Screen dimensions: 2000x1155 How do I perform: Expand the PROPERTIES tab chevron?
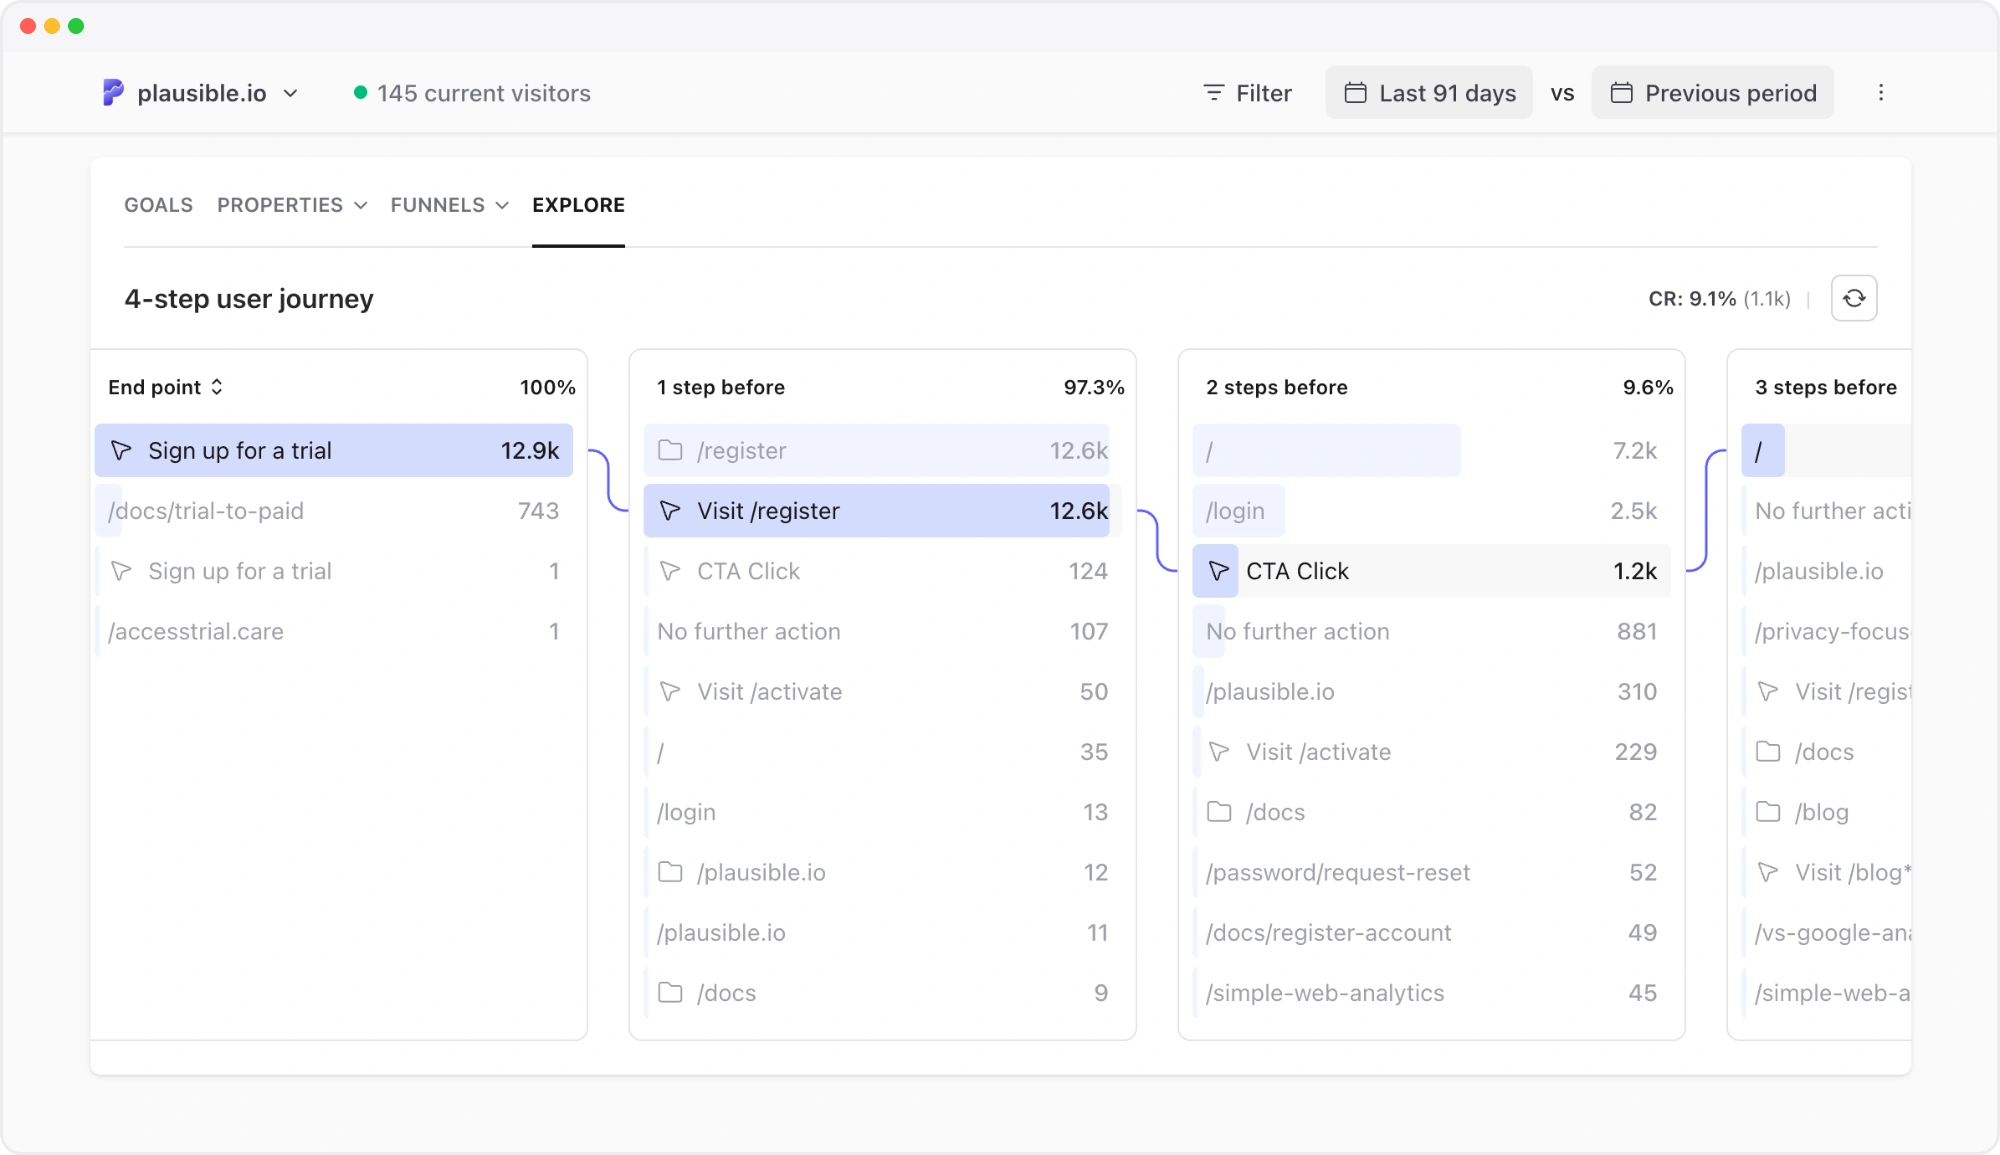[360, 205]
